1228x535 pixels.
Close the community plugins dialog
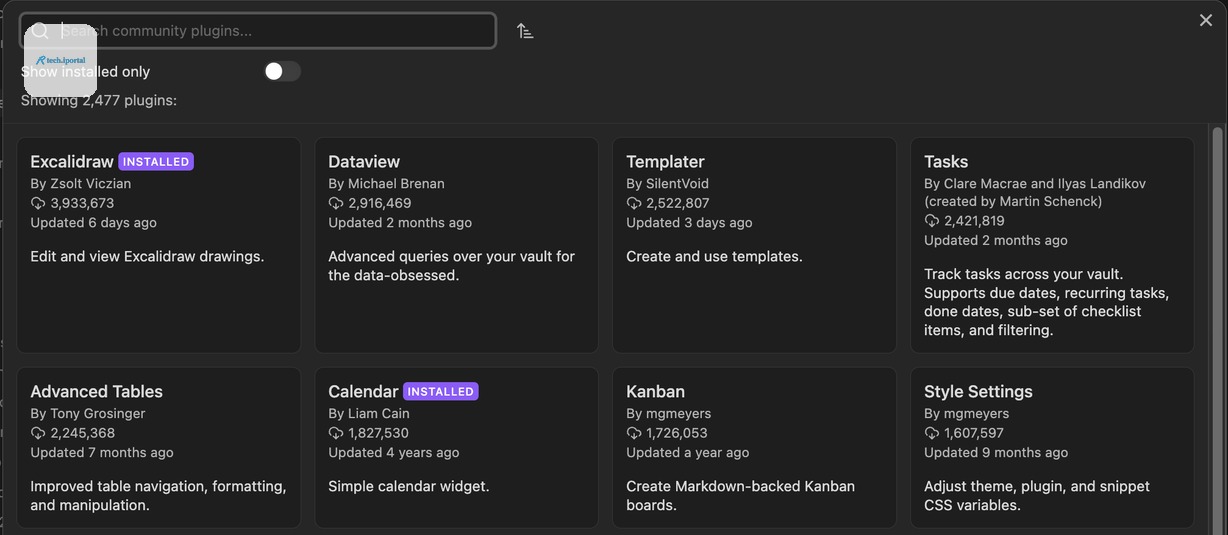pyautogui.click(x=1206, y=20)
